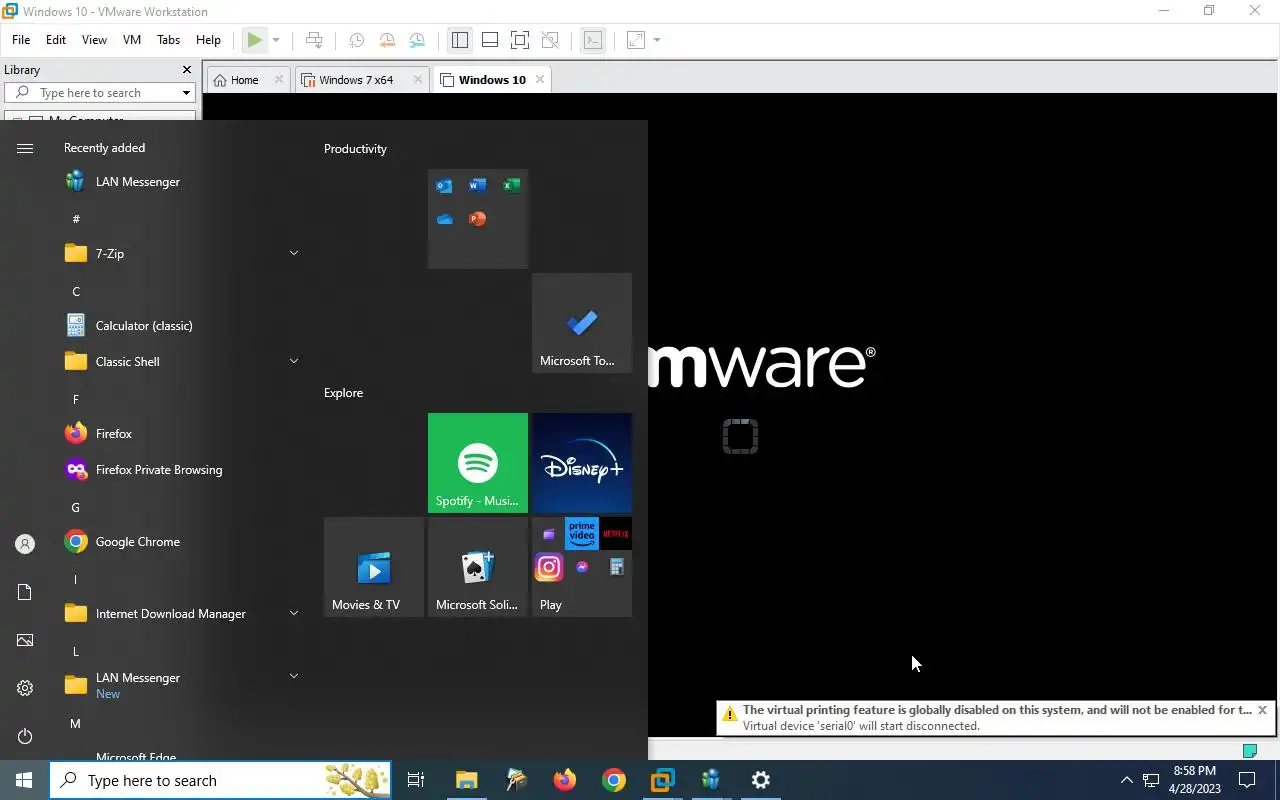Click the Productivity group heading
1280x800 pixels.
[355, 149]
